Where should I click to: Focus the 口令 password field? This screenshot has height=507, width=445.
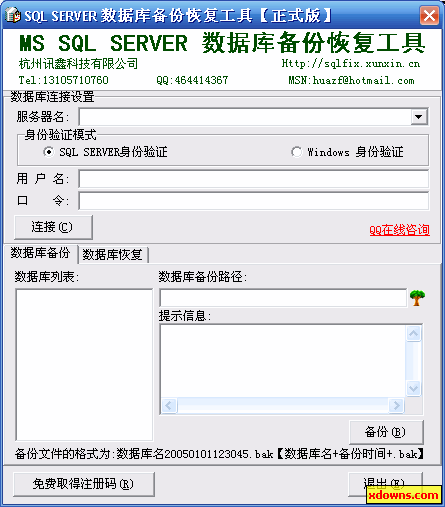254,201
